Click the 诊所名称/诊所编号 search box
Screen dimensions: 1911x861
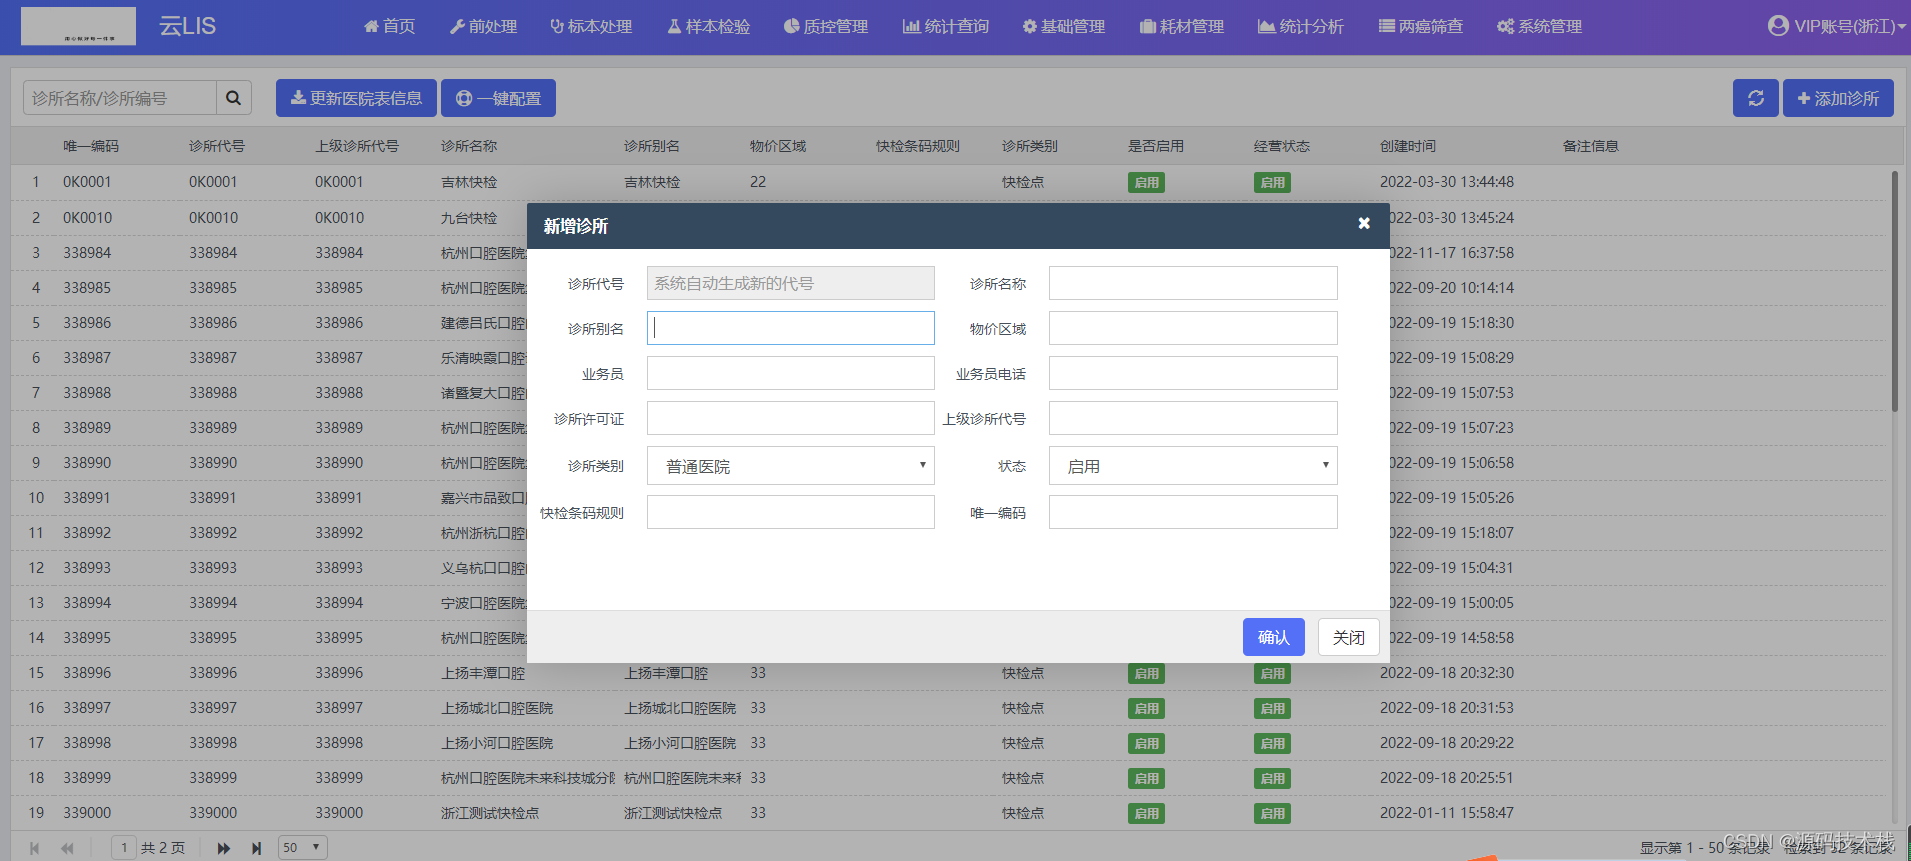(x=120, y=98)
